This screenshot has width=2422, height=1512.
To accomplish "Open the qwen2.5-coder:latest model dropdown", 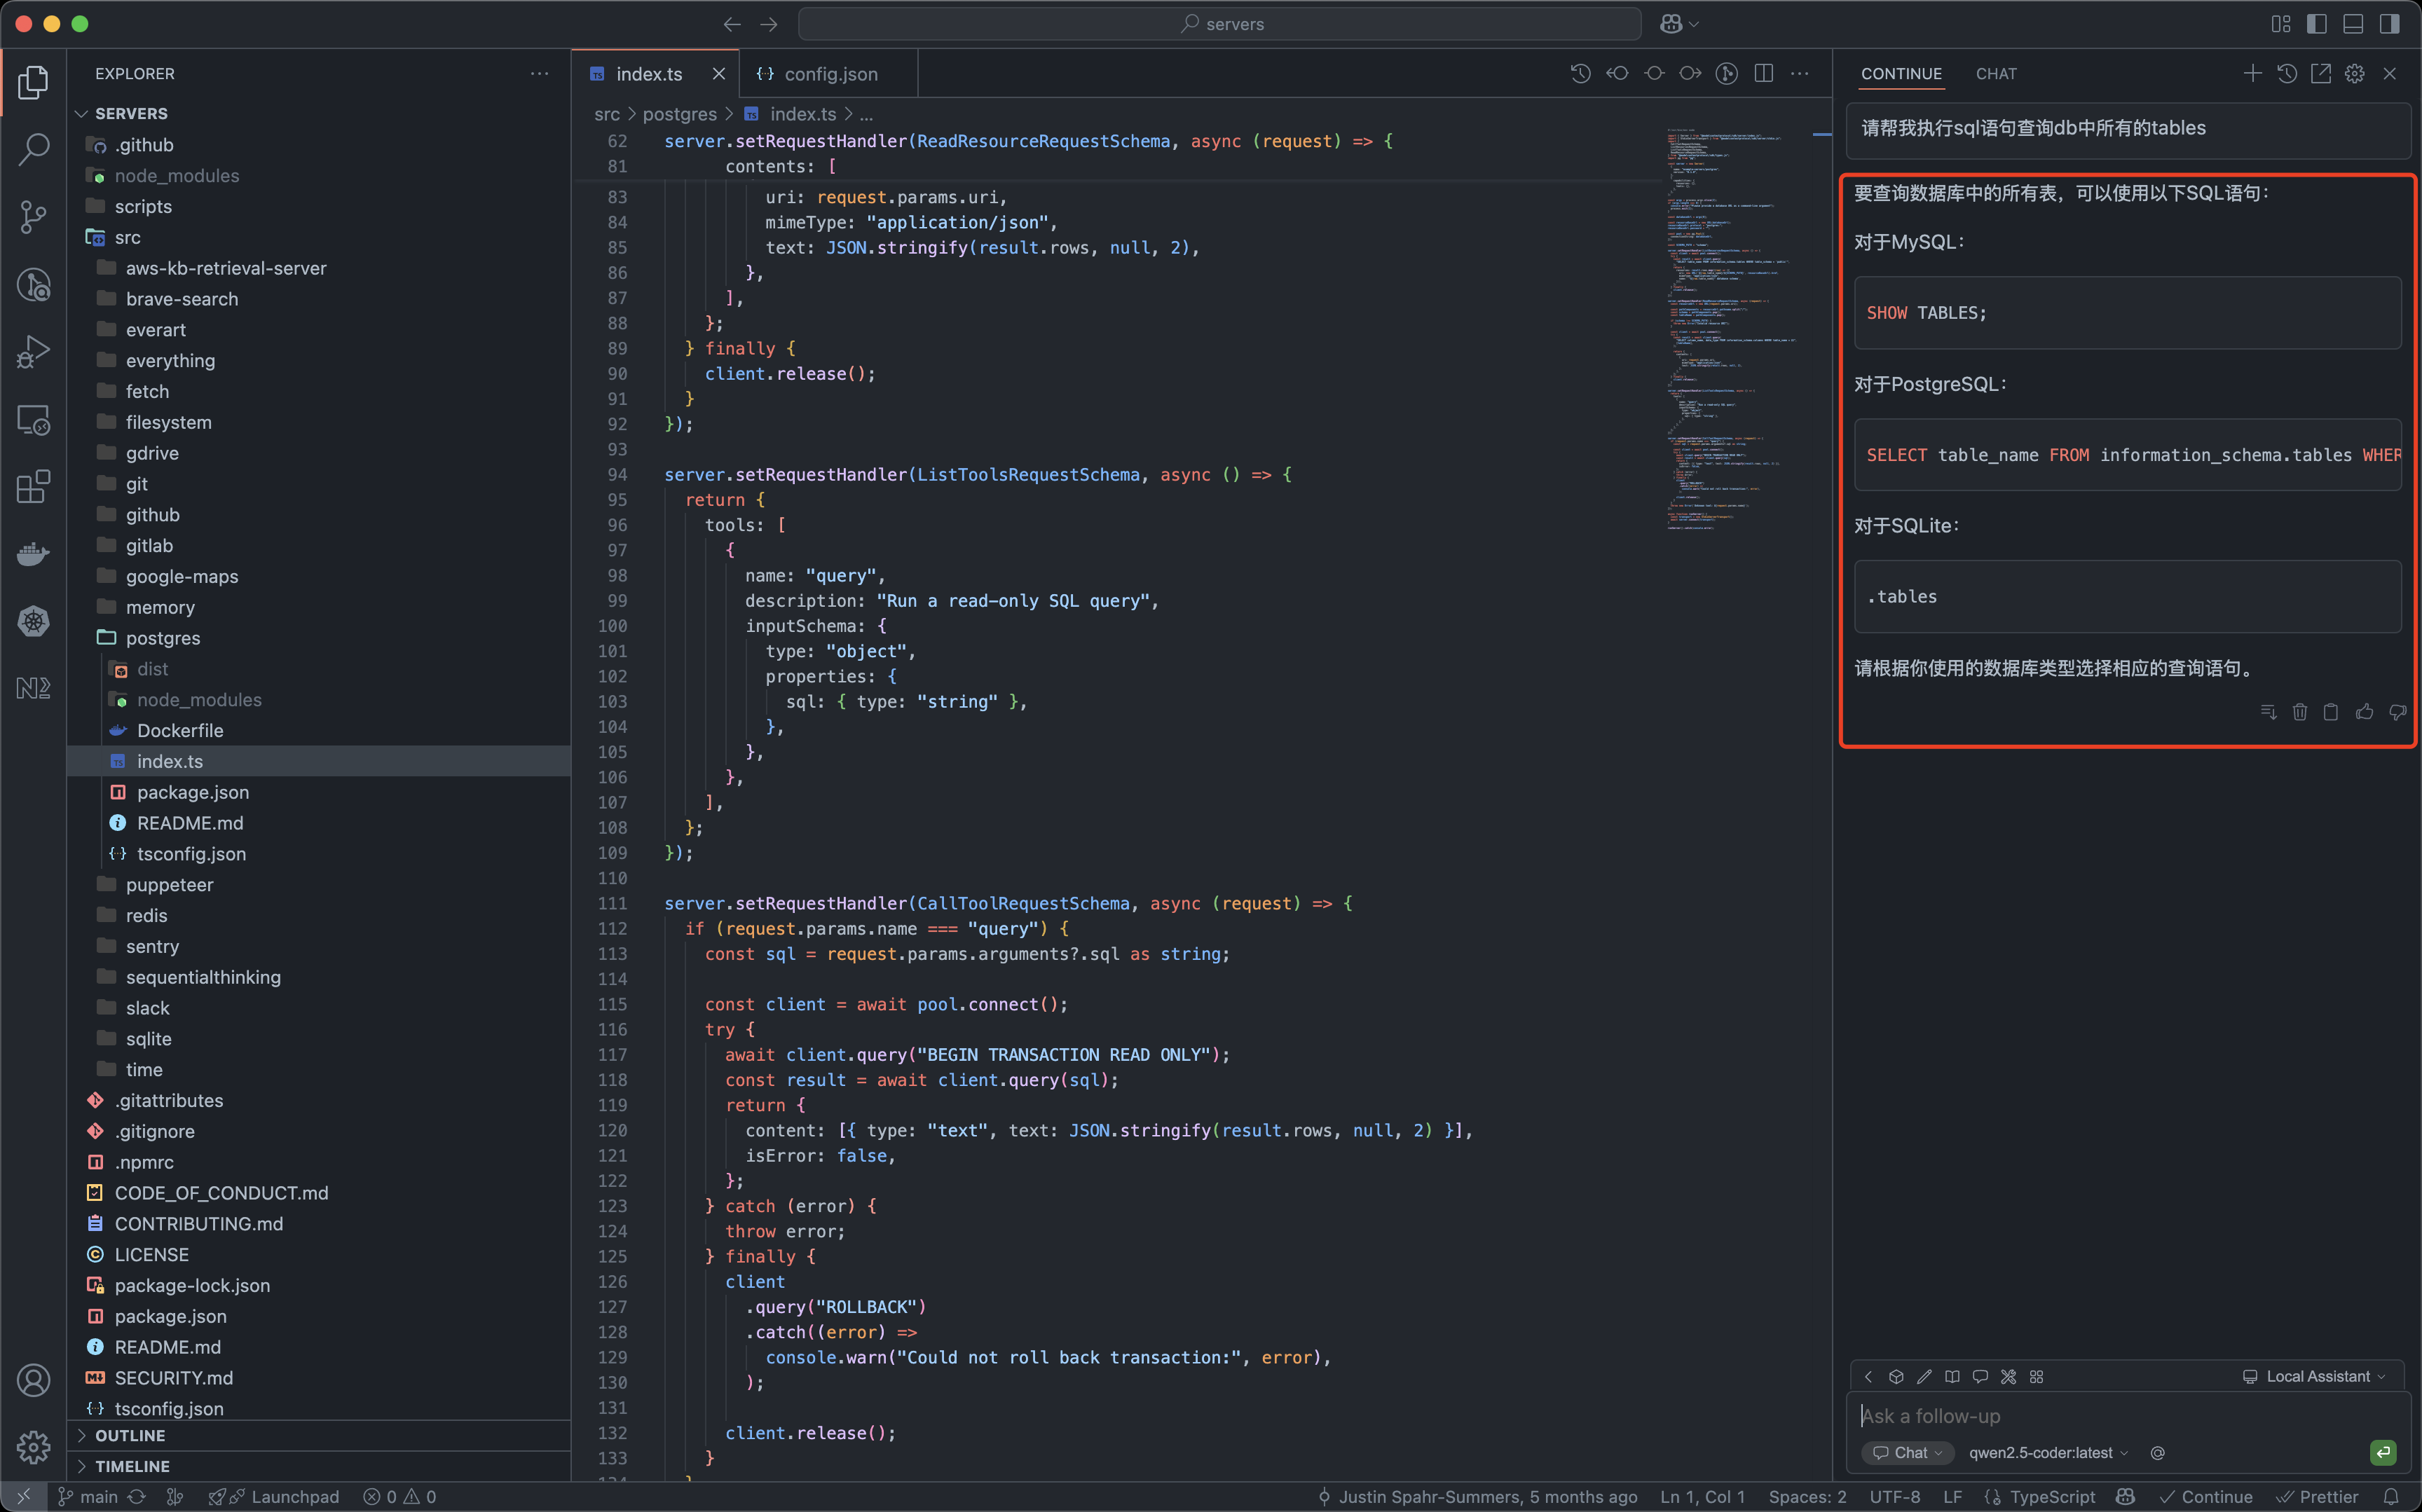I will tap(2048, 1453).
